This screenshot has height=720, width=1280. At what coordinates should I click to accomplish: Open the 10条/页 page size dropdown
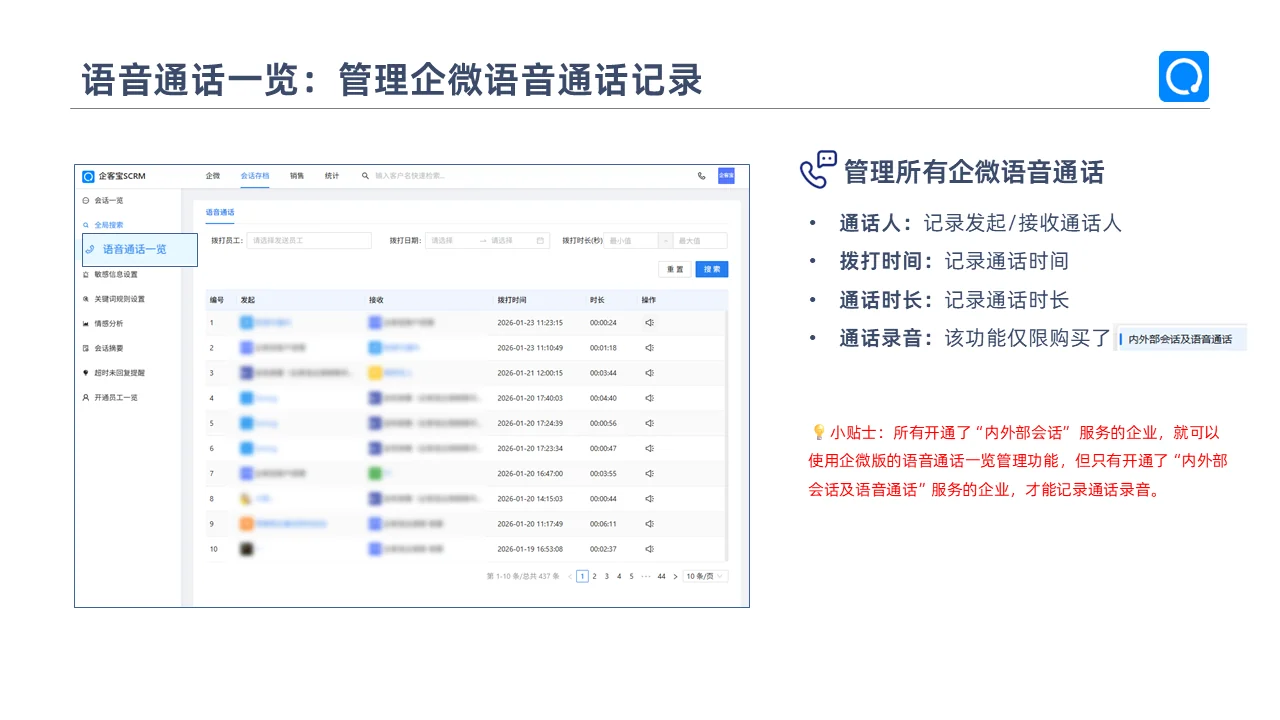pos(705,576)
